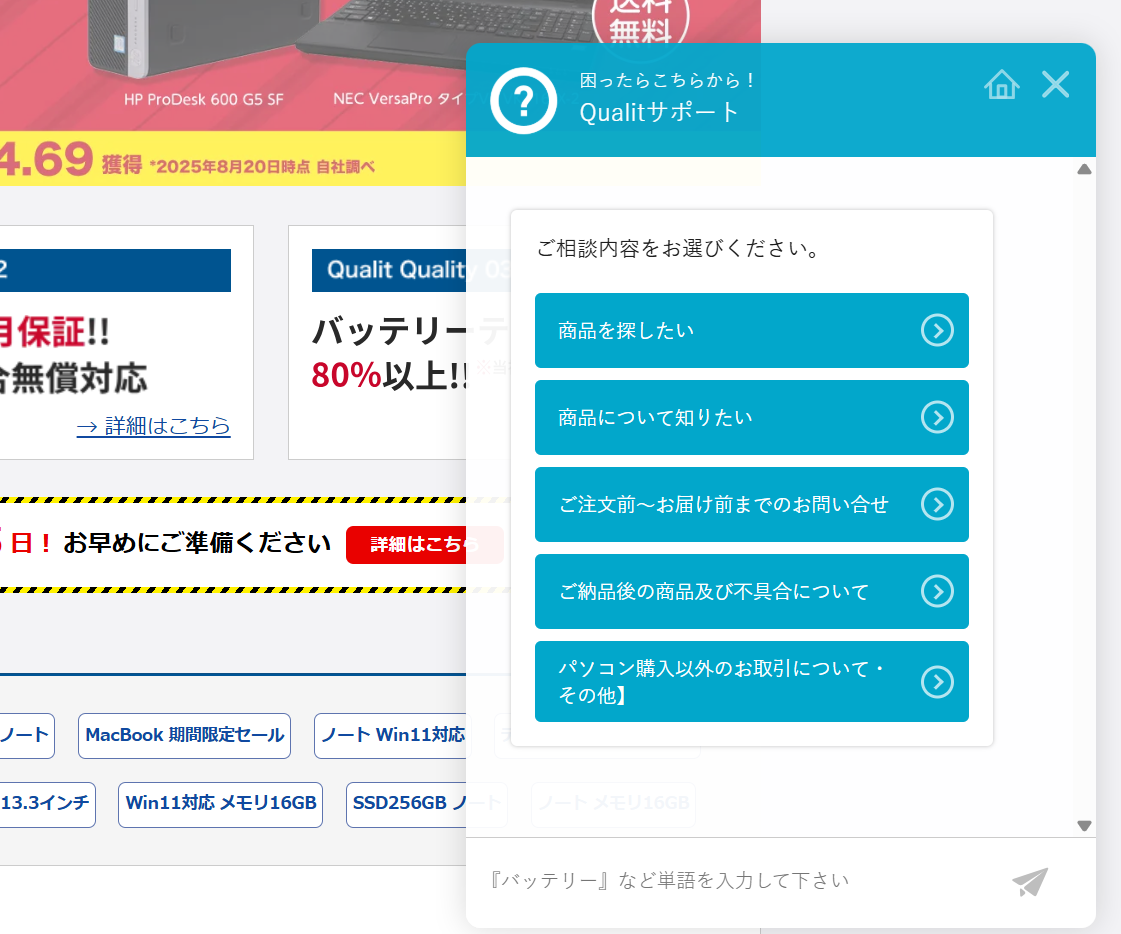The height and width of the screenshot is (934, 1121).
Task: Select the MacBook 期間限定セール tag
Action: point(184,735)
